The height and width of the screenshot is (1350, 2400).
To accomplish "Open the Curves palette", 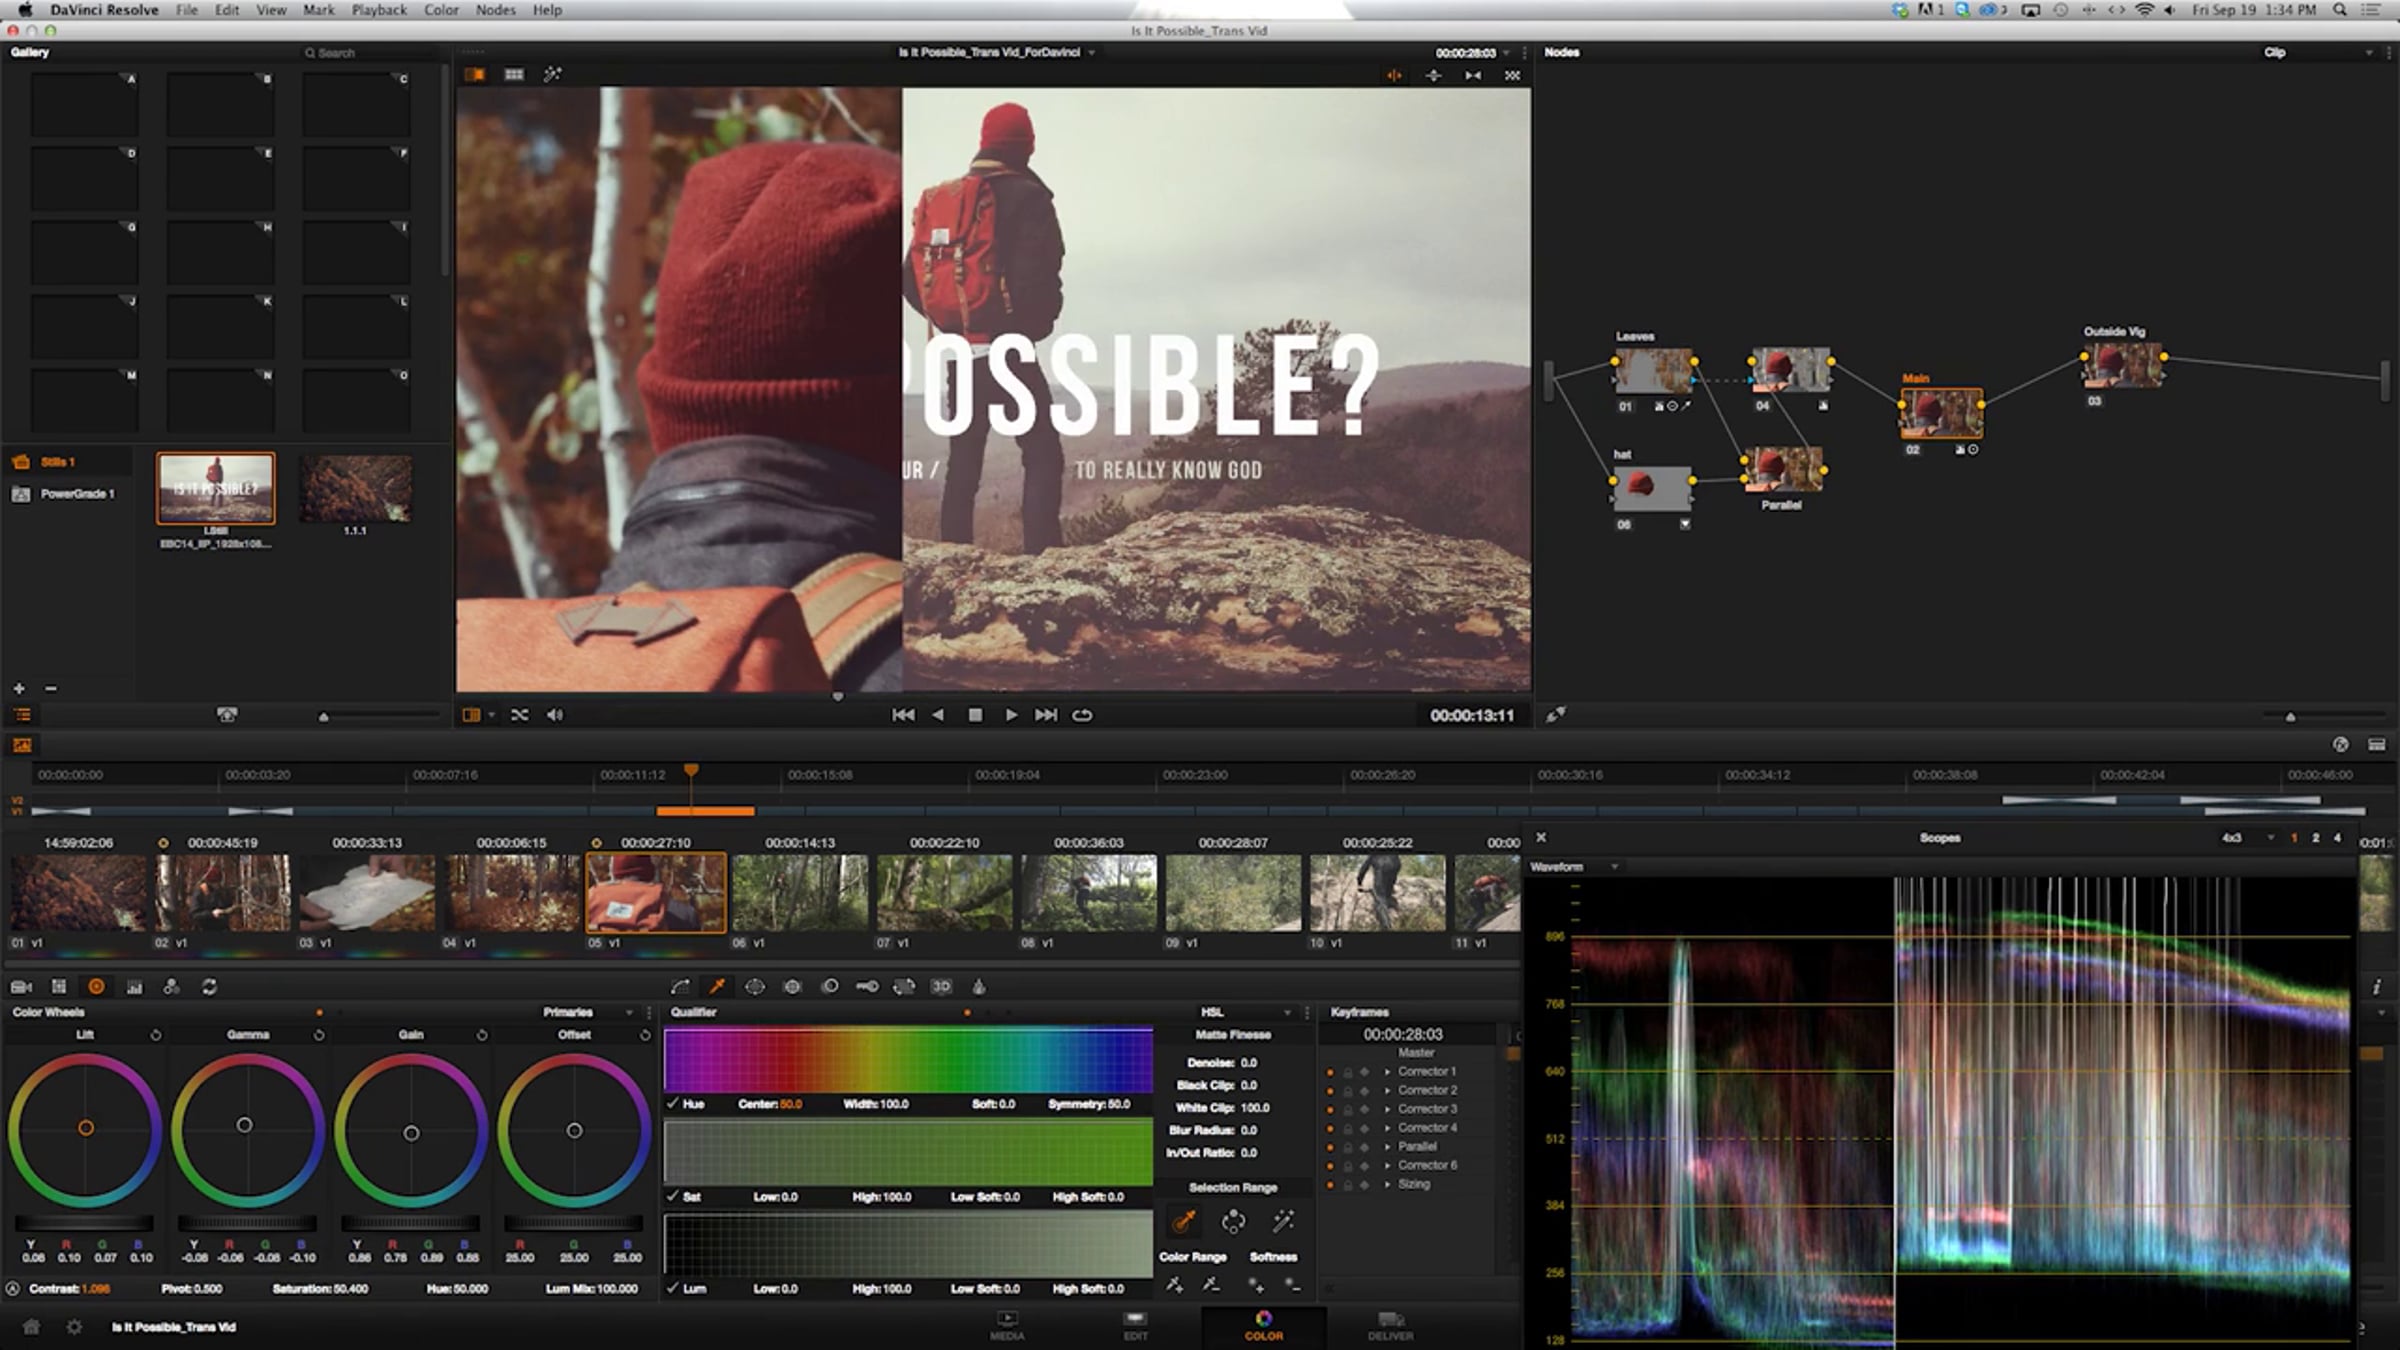I will 680,987.
